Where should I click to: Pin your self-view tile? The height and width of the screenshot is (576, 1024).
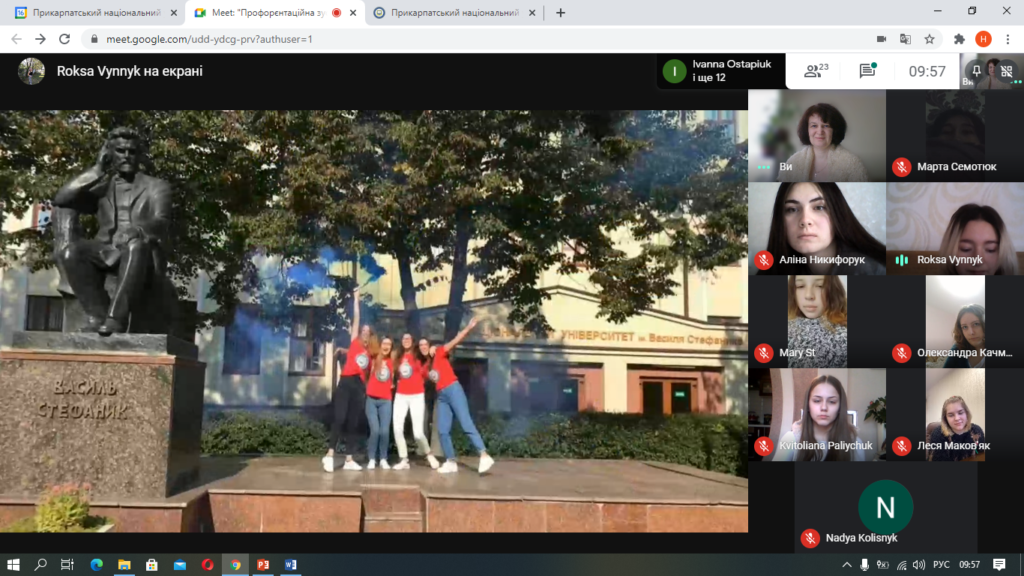(x=977, y=71)
